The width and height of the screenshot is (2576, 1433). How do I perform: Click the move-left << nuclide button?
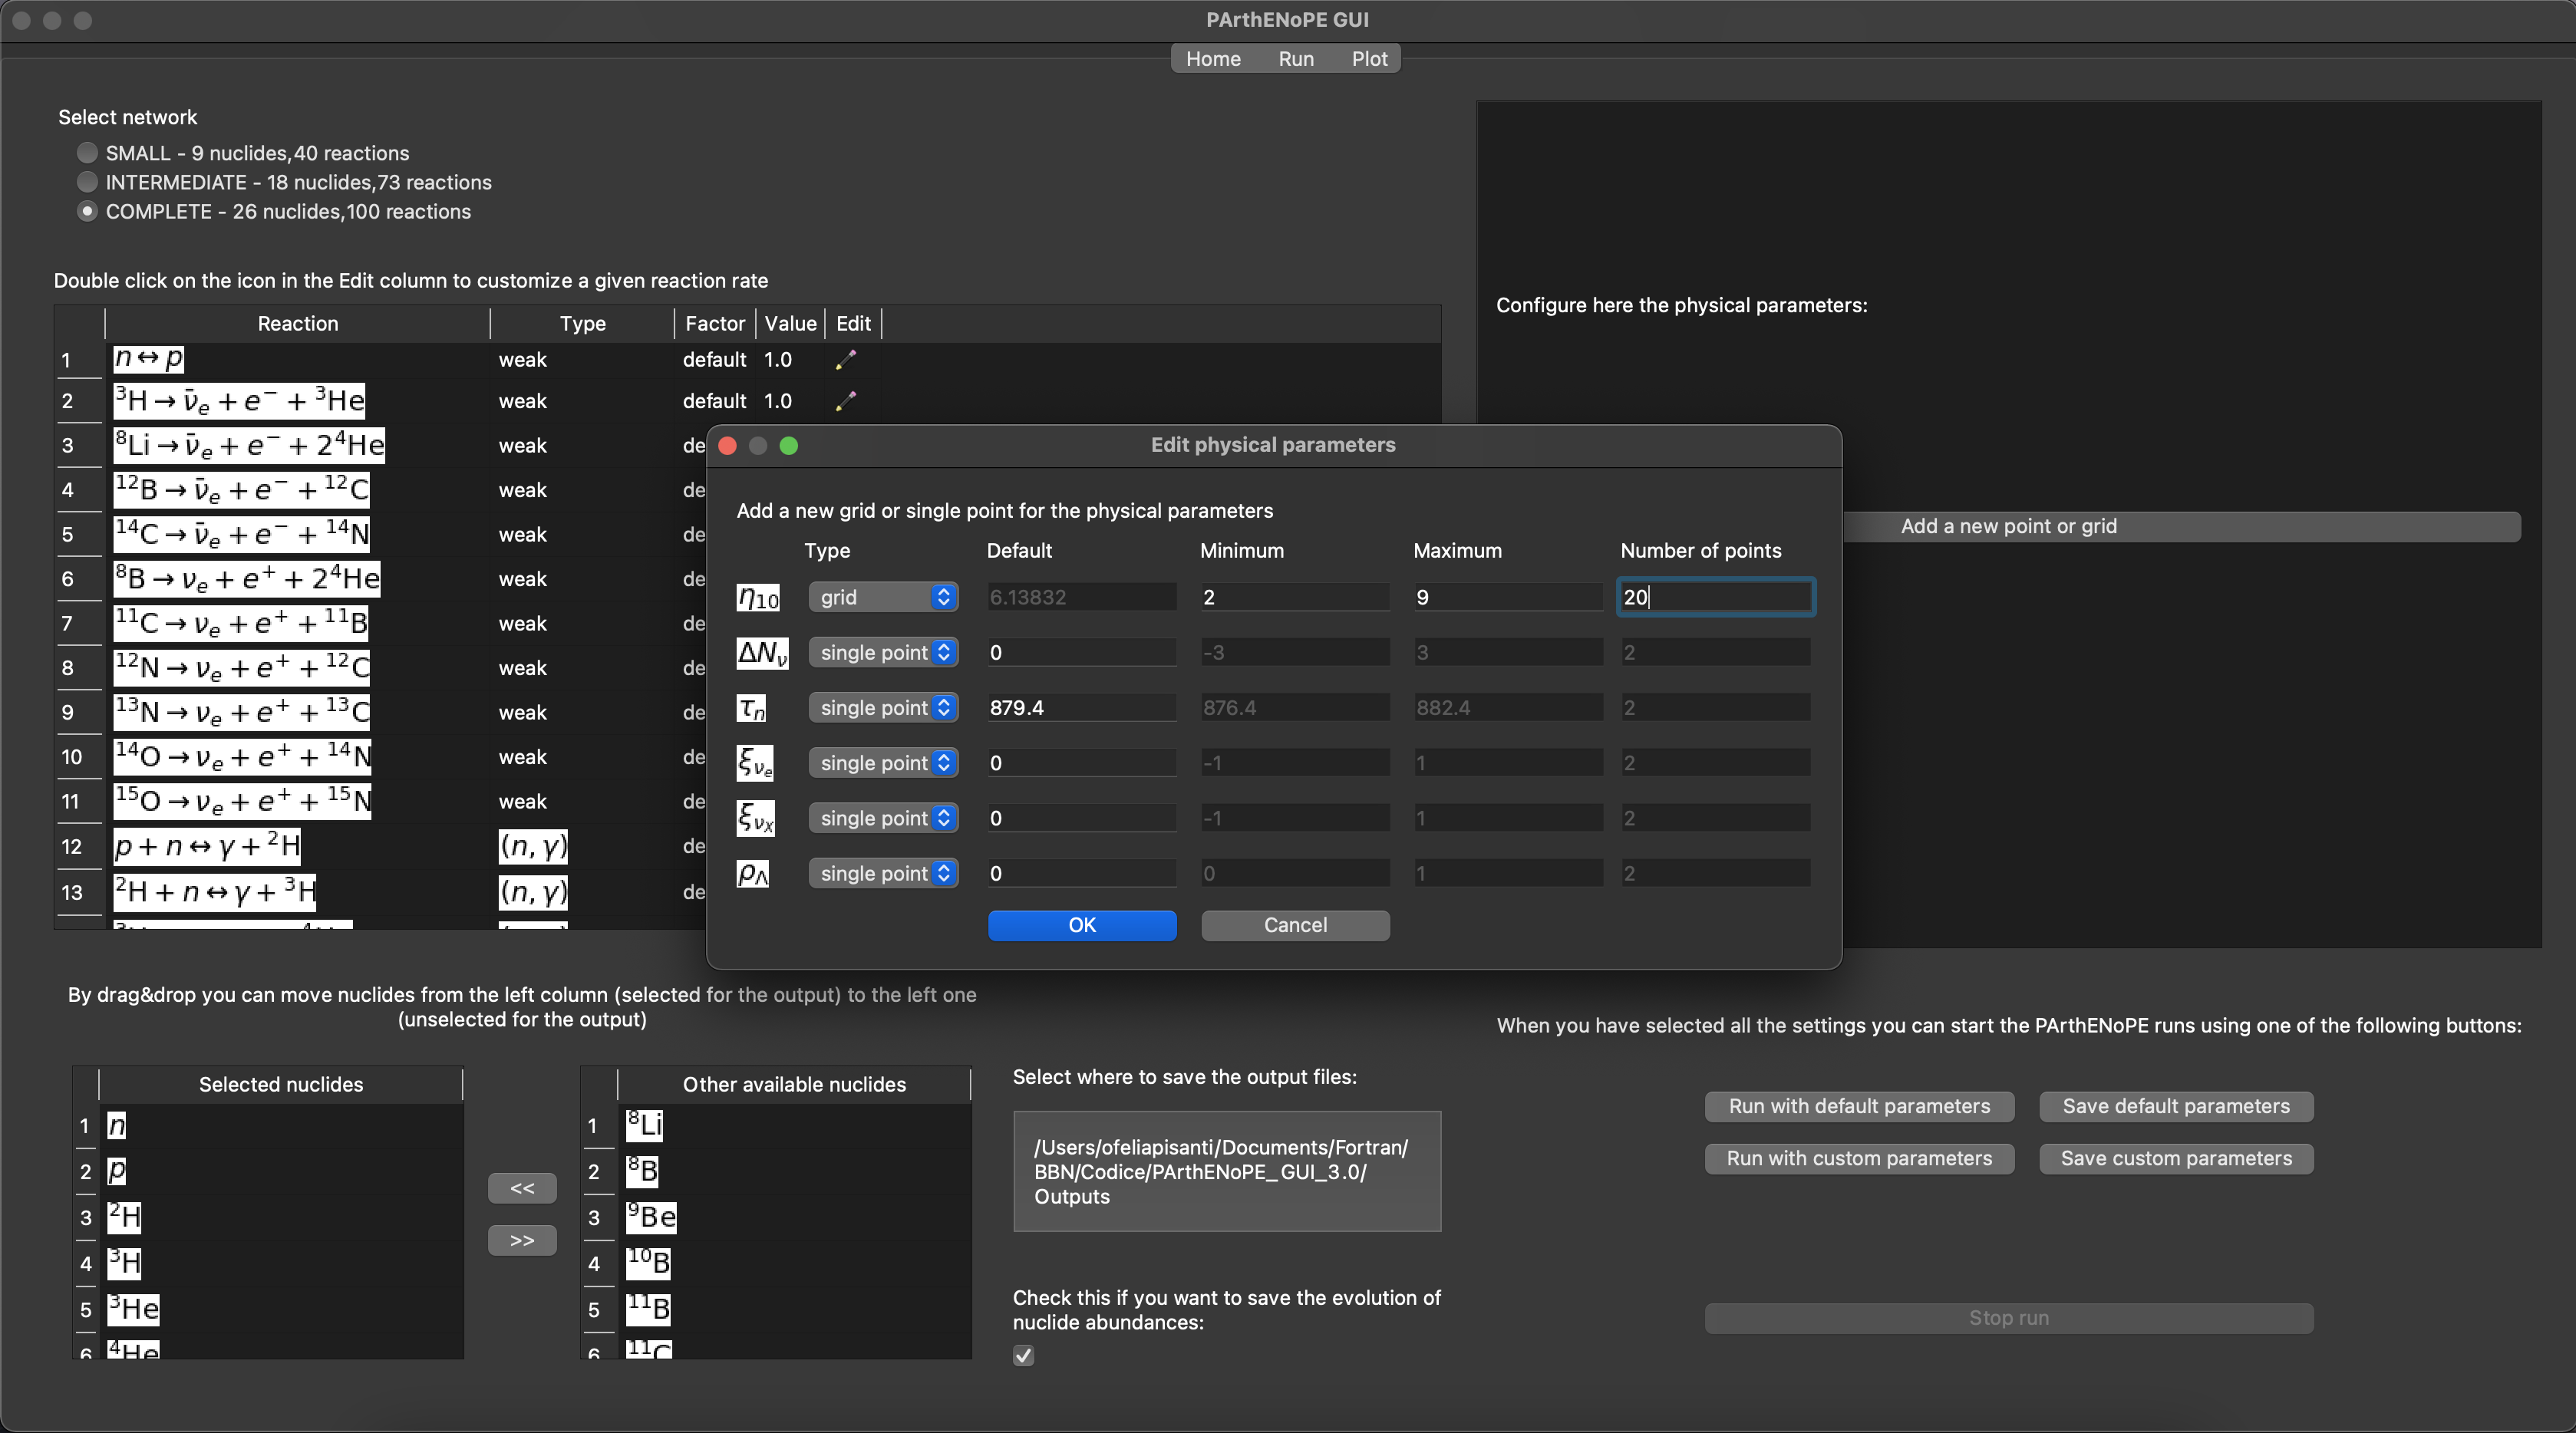pyautogui.click(x=522, y=1188)
